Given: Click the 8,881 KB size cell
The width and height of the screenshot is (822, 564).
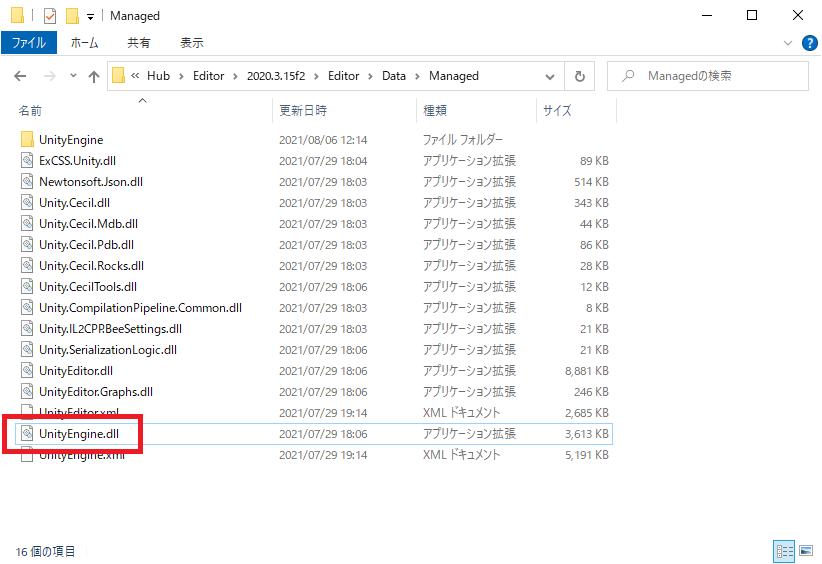Looking at the screenshot, I should coord(587,371).
